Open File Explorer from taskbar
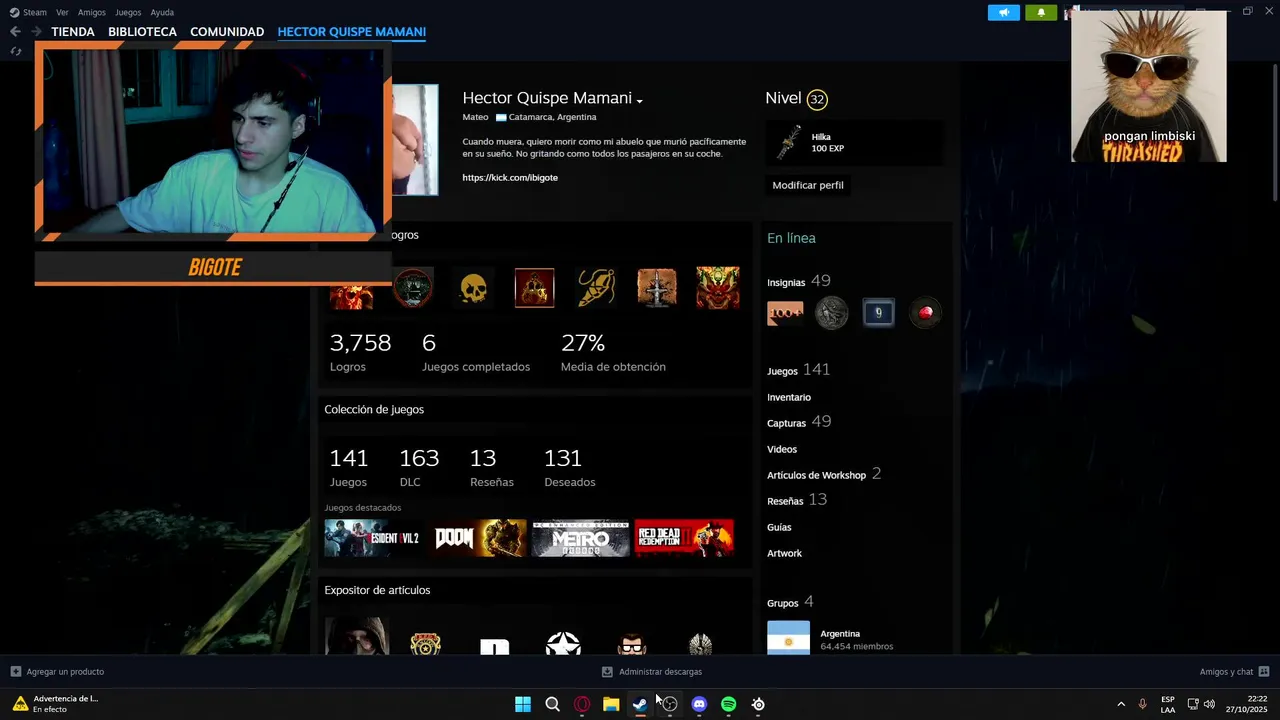Screen dimensions: 1280x720 click(611, 704)
